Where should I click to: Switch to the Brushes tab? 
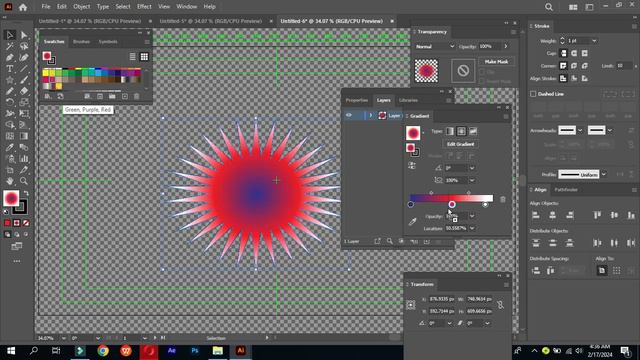coord(81,42)
